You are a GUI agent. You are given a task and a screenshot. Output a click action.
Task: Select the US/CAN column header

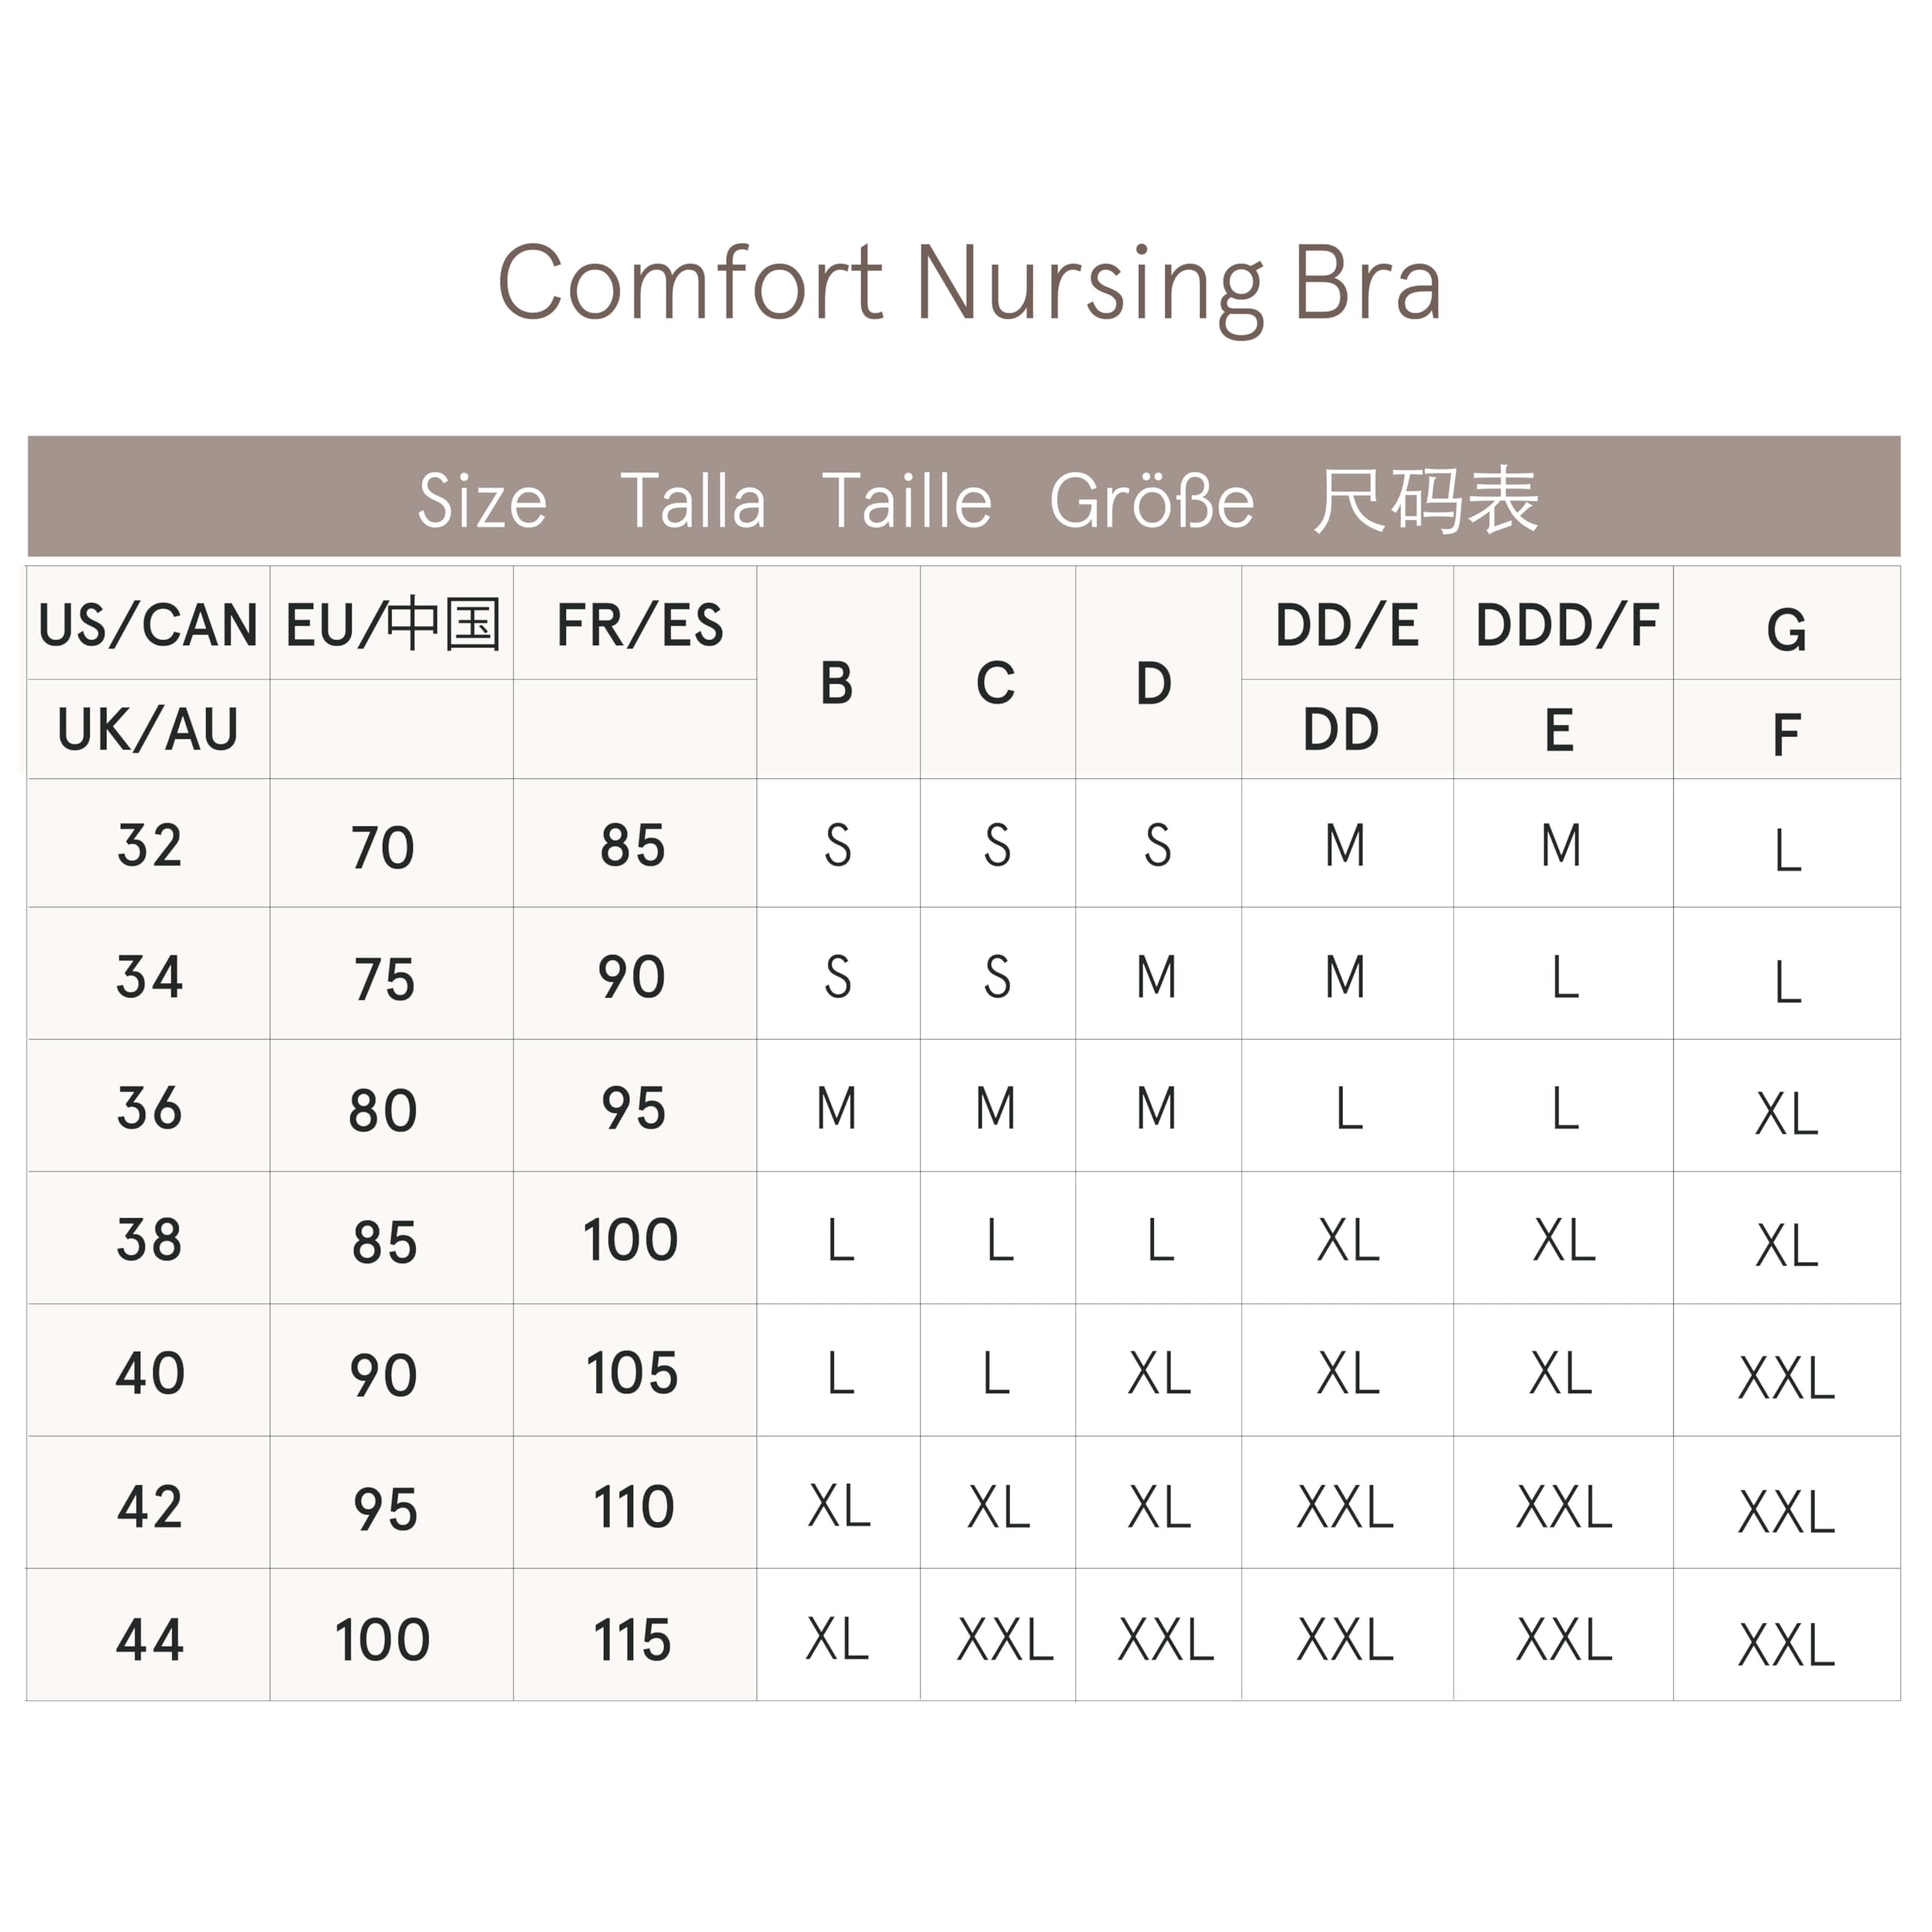pos(148,625)
